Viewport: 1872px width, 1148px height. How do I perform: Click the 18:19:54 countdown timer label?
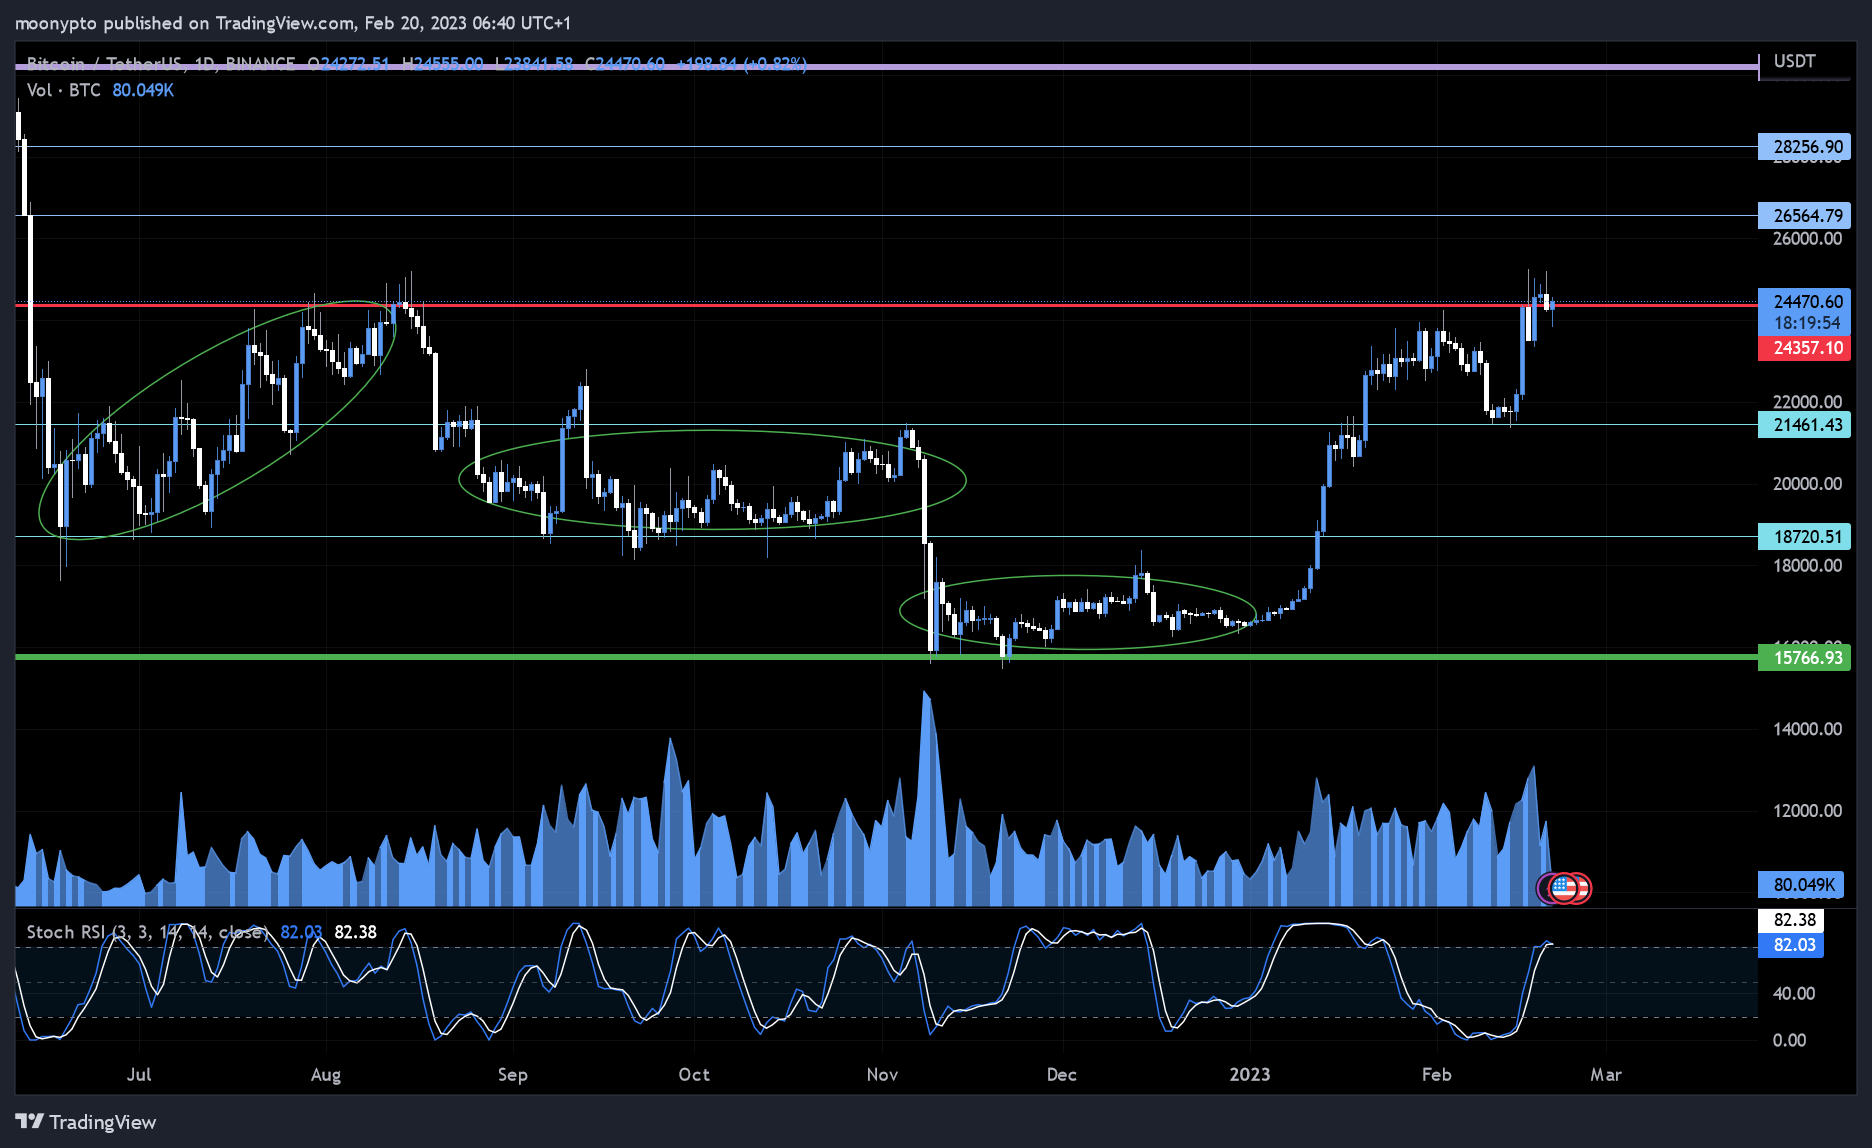[1807, 323]
